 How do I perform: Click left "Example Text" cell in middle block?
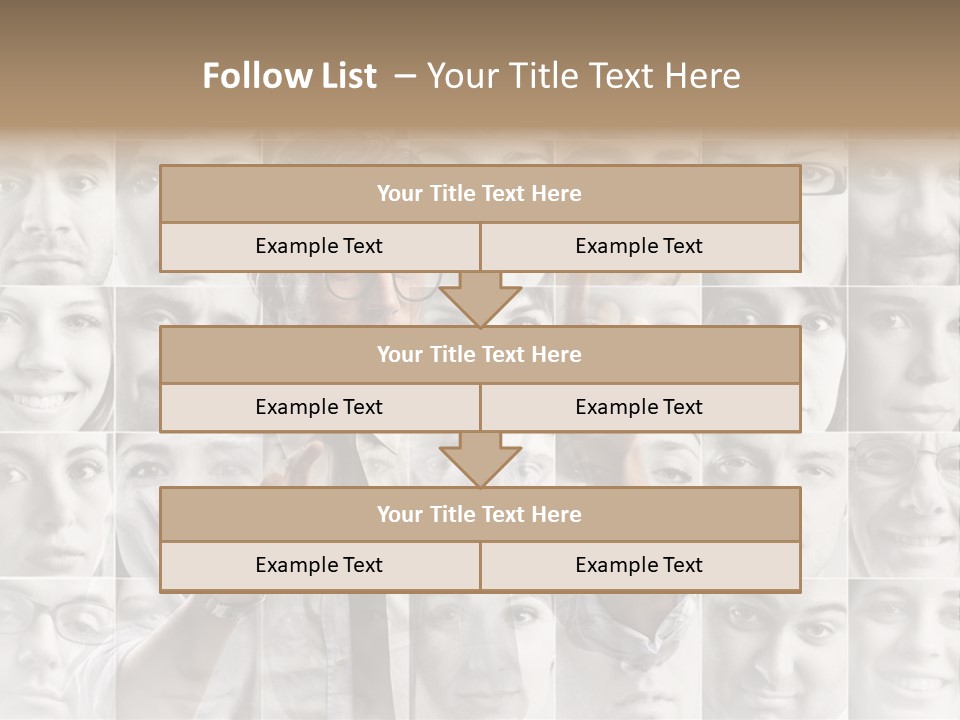click(x=319, y=407)
